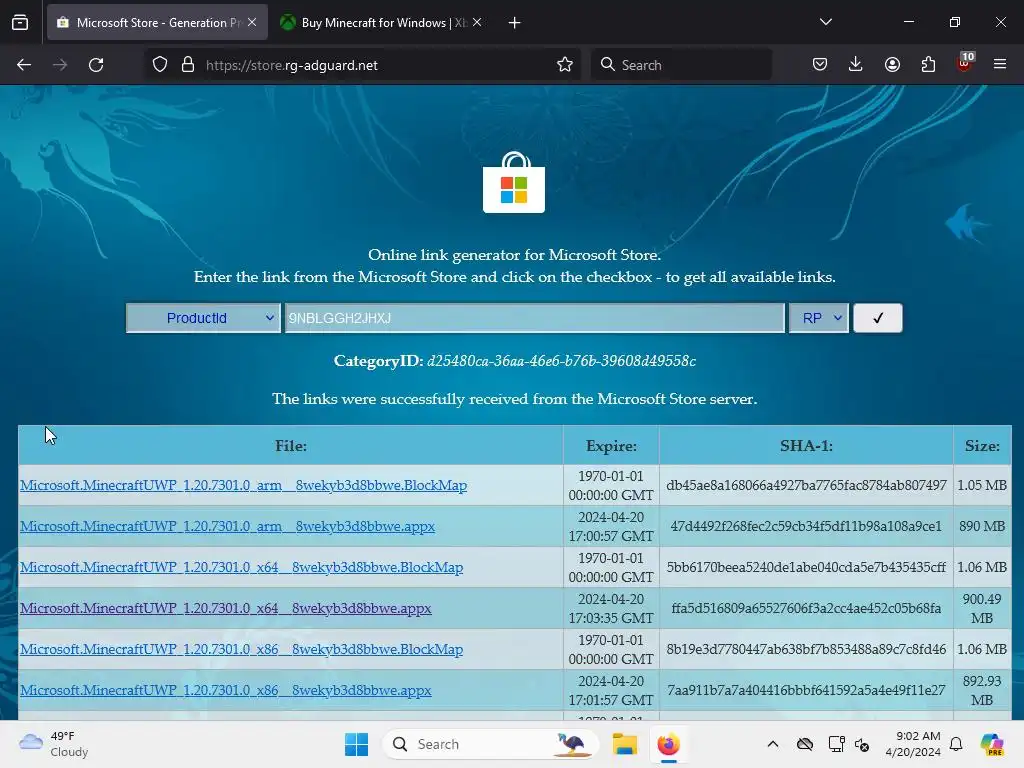Close the Microsoft Store - Generation tab
This screenshot has width=1024, height=768.
tap(252, 22)
